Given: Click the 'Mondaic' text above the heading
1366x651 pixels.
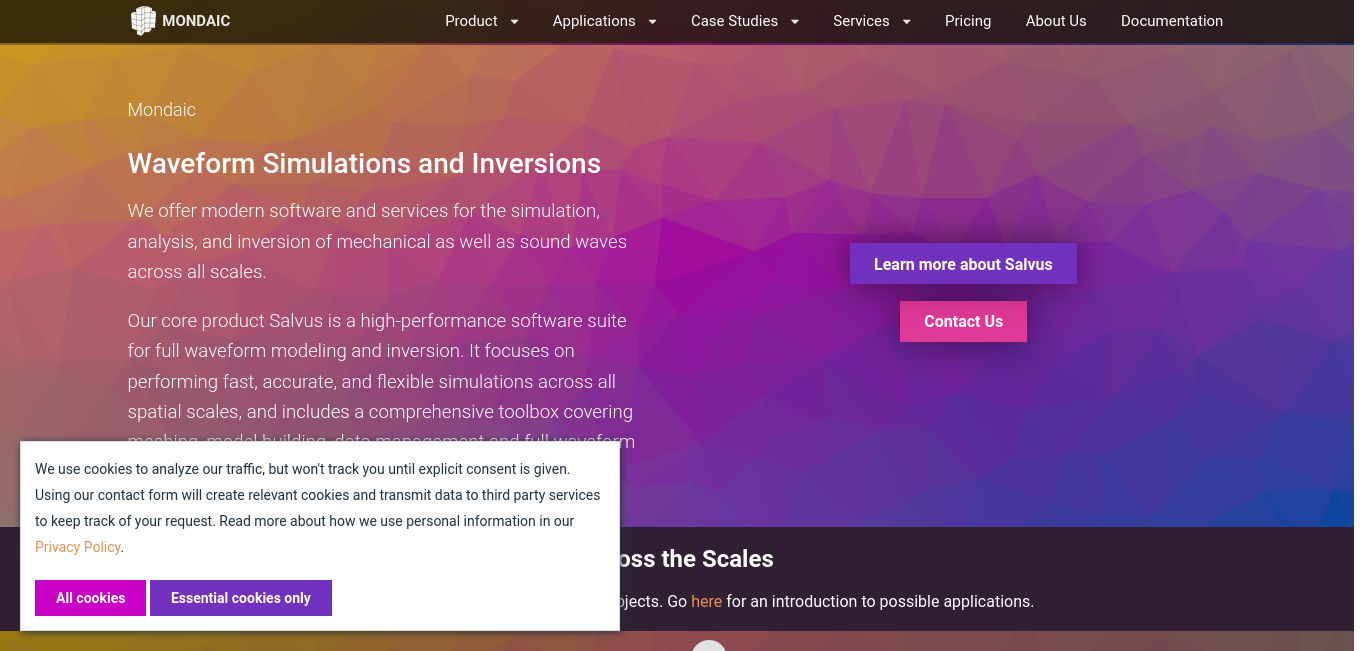Looking at the screenshot, I should point(162,110).
